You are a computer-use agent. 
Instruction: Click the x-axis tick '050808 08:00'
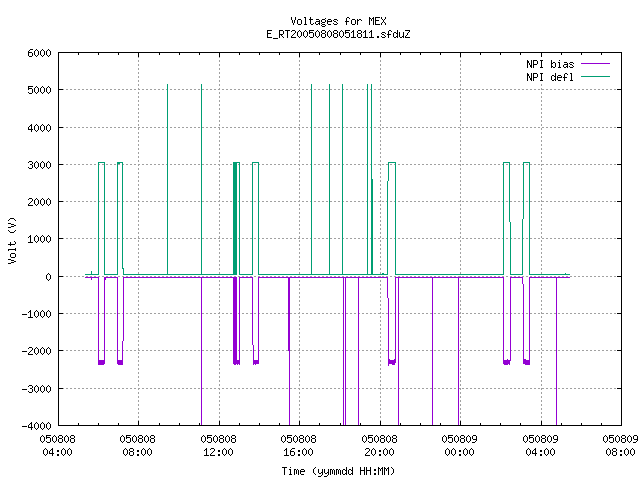138,446
